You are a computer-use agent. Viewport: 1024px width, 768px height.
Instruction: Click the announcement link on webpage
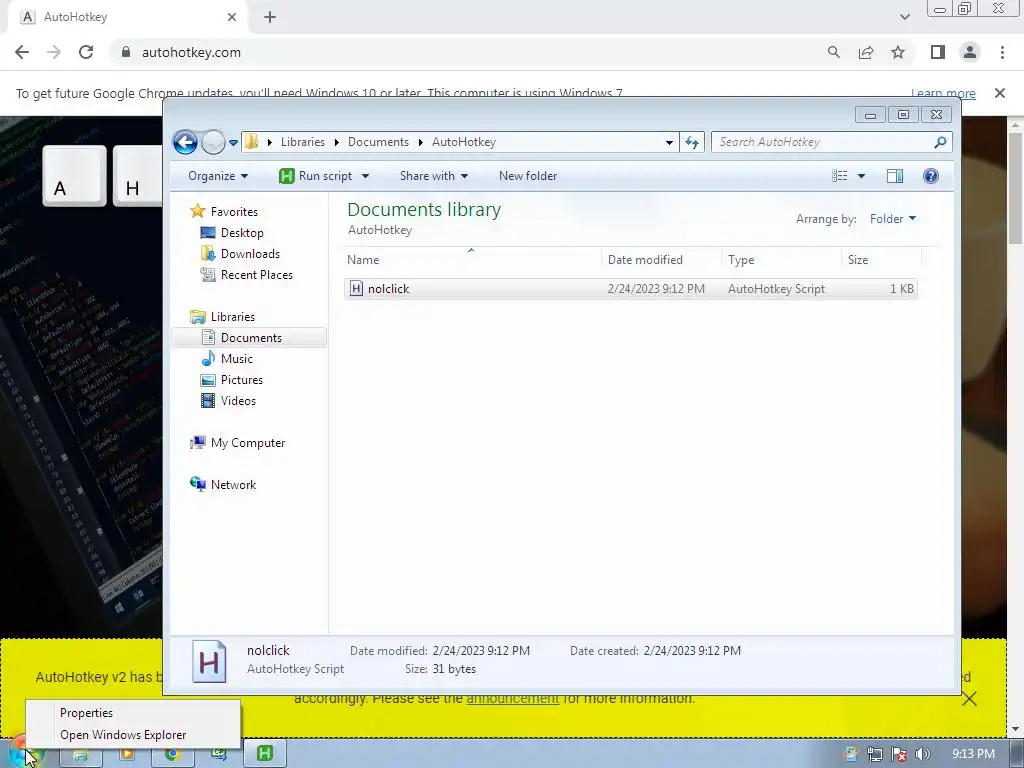click(512, 698)
